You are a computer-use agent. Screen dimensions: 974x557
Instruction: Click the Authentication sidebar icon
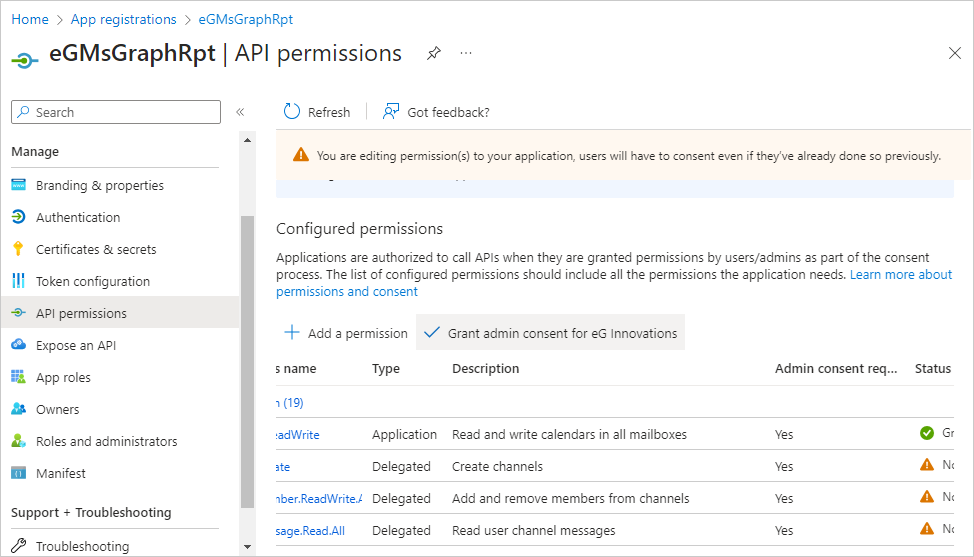[x=19, y=217]
